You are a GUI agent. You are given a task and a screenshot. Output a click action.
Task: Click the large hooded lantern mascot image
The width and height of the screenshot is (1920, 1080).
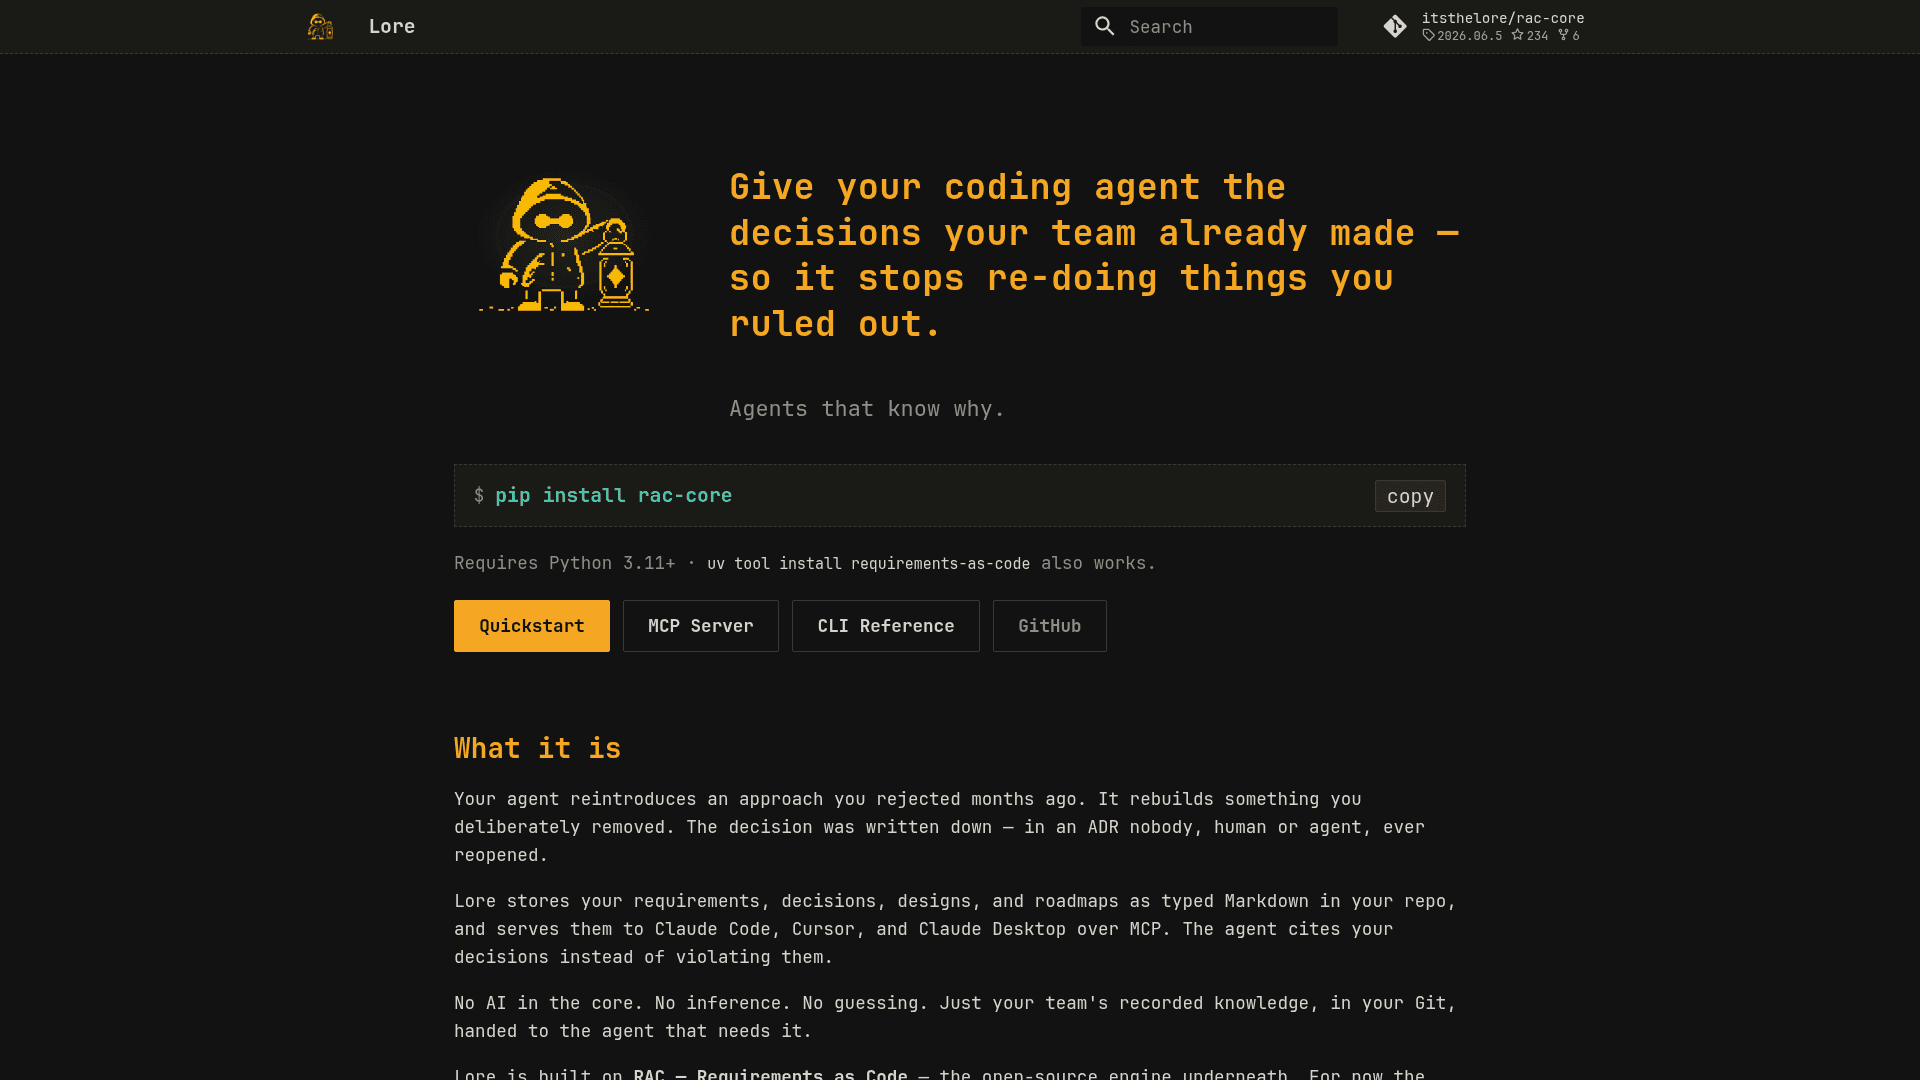564,244
